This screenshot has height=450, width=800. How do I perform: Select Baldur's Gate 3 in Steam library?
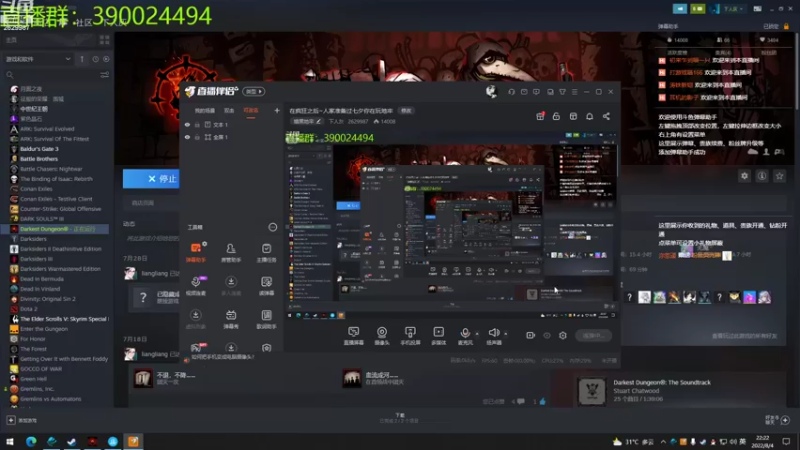39,149
